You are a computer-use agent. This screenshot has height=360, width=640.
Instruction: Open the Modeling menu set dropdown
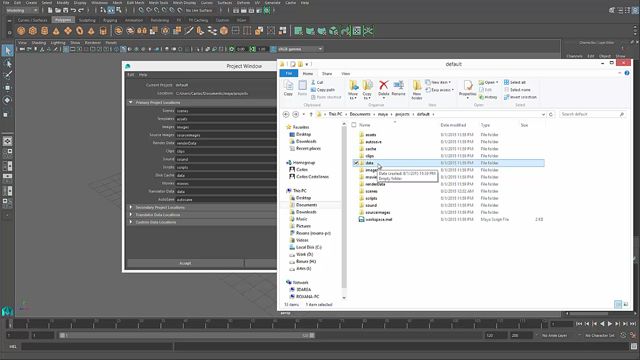pos(22,10)
